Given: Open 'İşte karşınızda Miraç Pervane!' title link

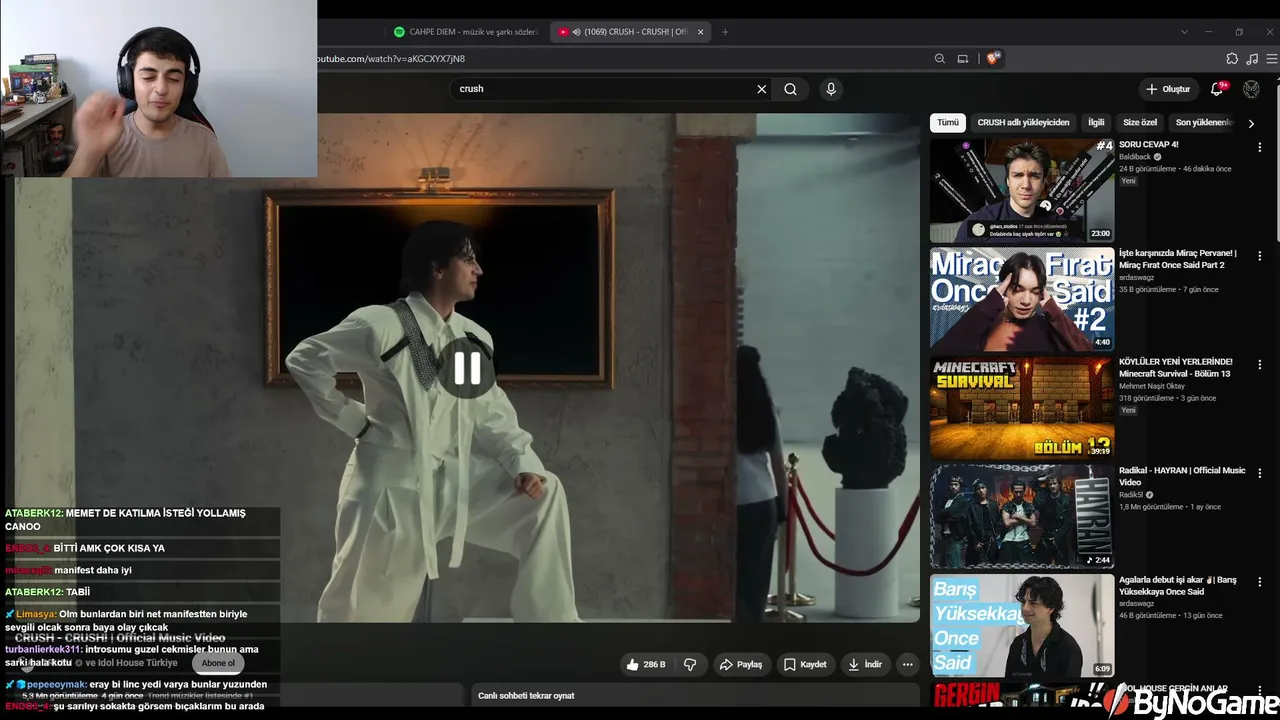Looking at the screenshot, I should coord(1178,259).
